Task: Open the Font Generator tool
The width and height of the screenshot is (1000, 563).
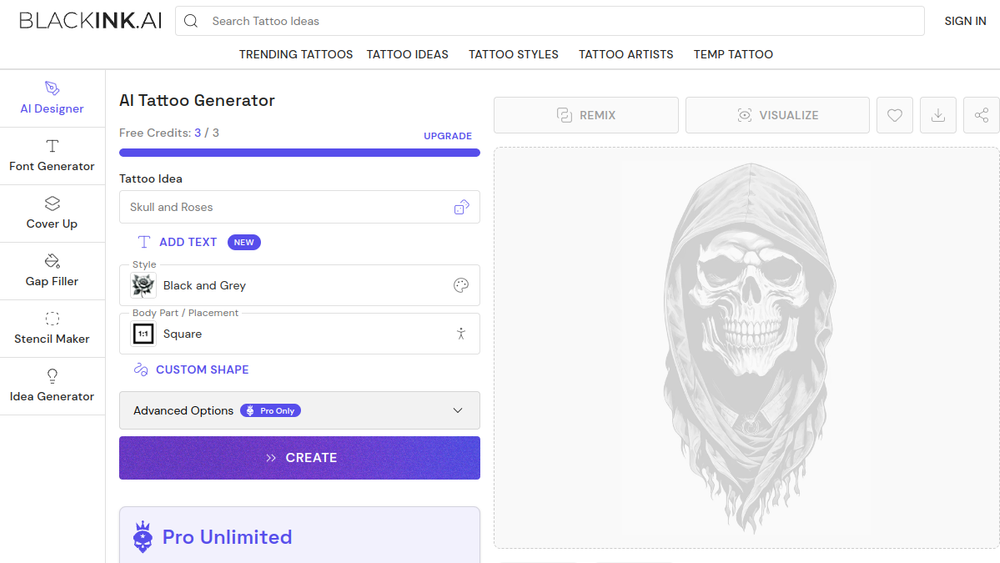Action: pyautogui.click(x=52, y=156)
